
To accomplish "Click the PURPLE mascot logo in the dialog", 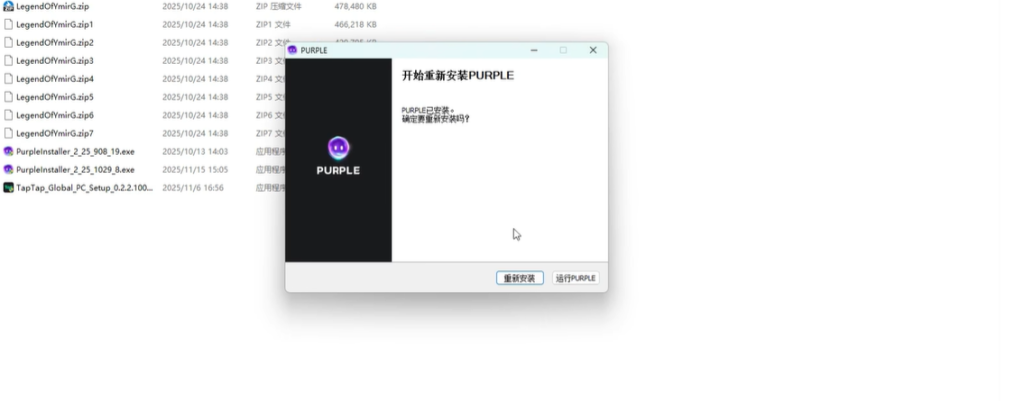I will point(338,148).
